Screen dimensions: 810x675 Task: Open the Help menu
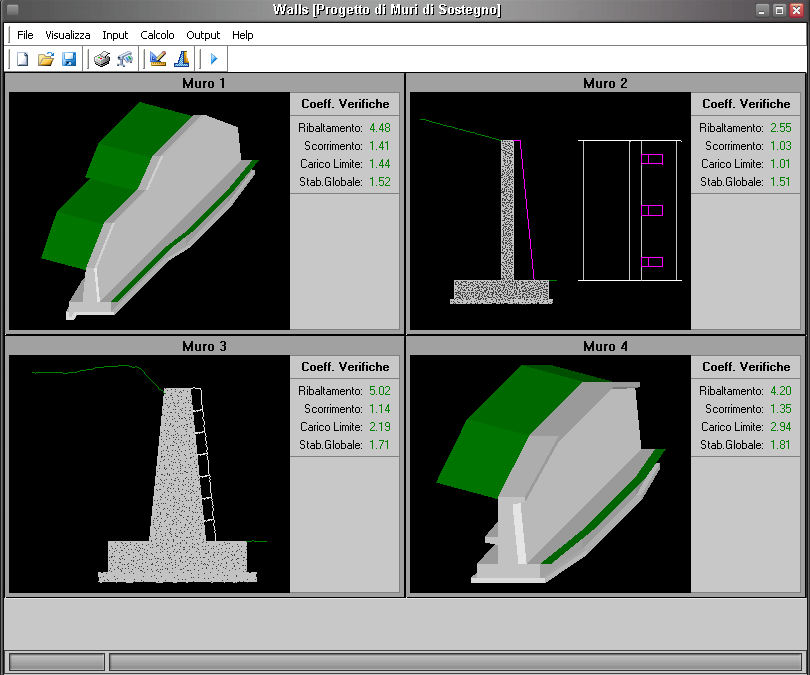click(x=243, y=35)
